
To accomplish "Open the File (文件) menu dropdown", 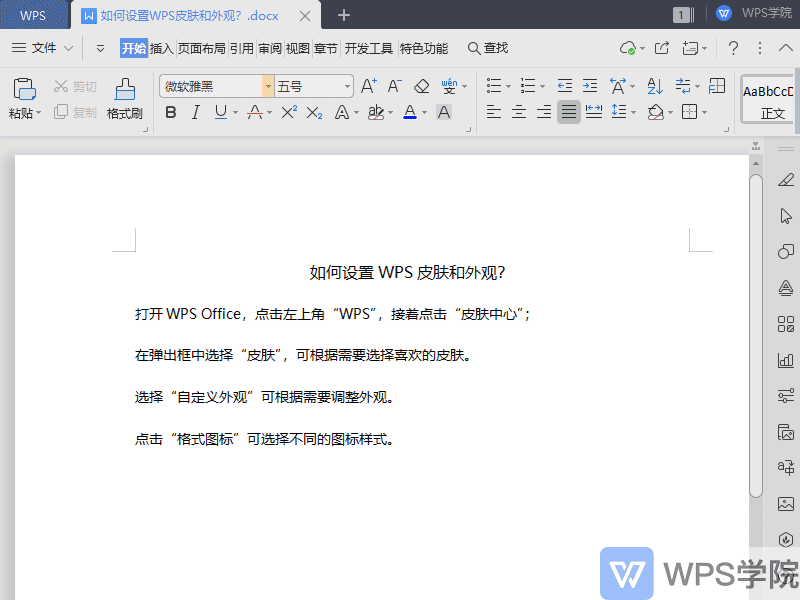I will coord(43,48).
